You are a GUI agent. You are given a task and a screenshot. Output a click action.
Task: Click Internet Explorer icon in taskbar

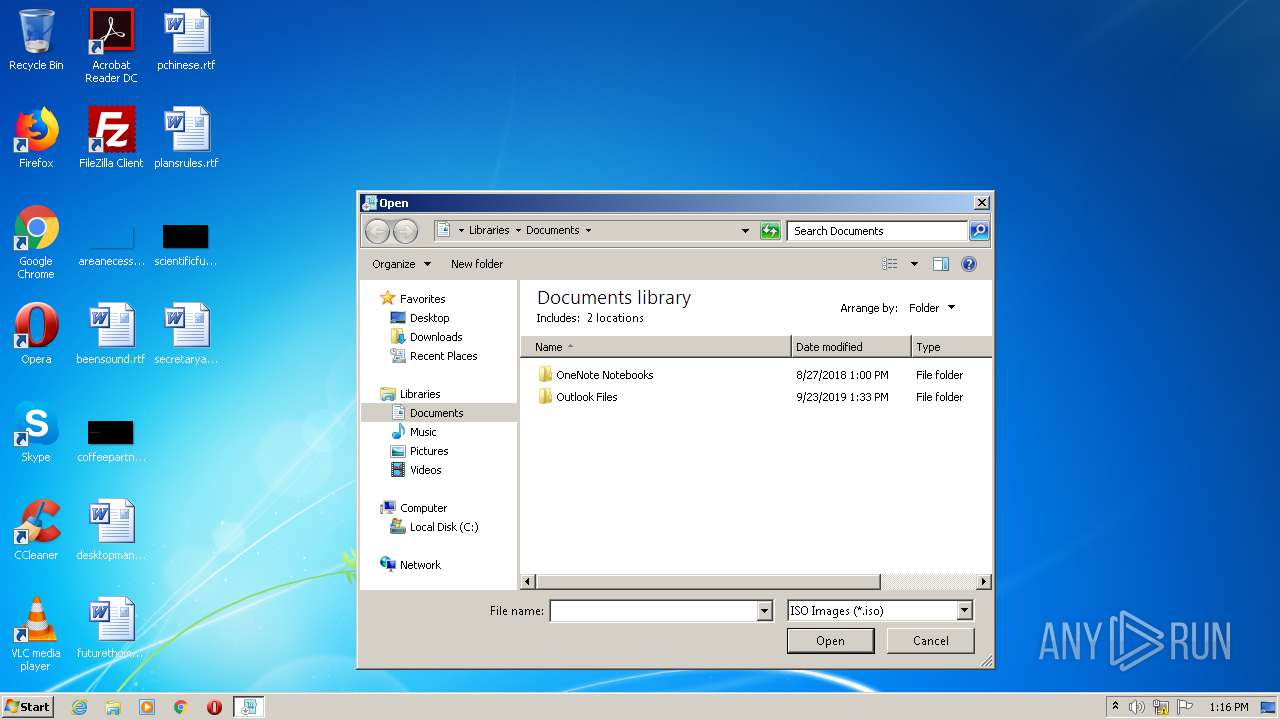(x=79, y=707)
